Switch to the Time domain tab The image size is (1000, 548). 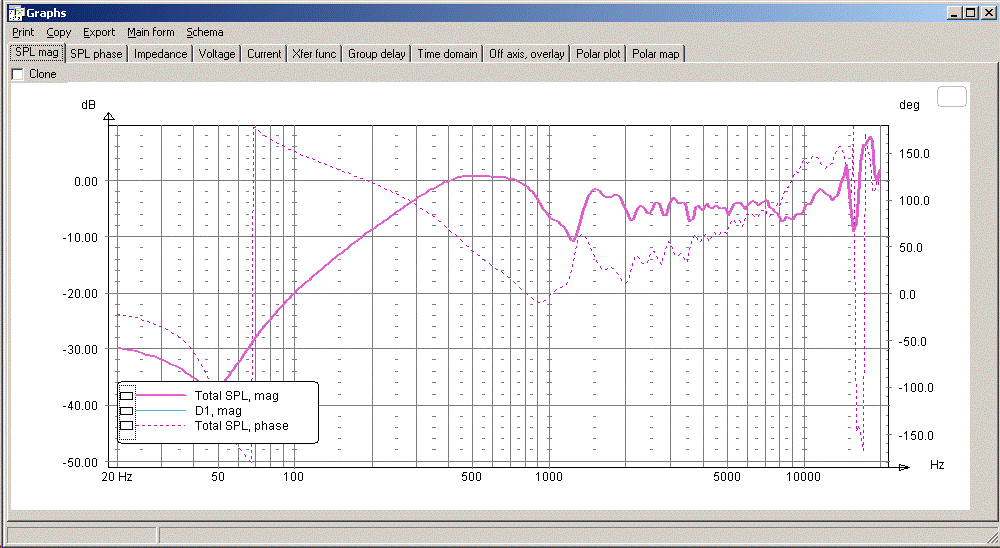coord(448,54)
